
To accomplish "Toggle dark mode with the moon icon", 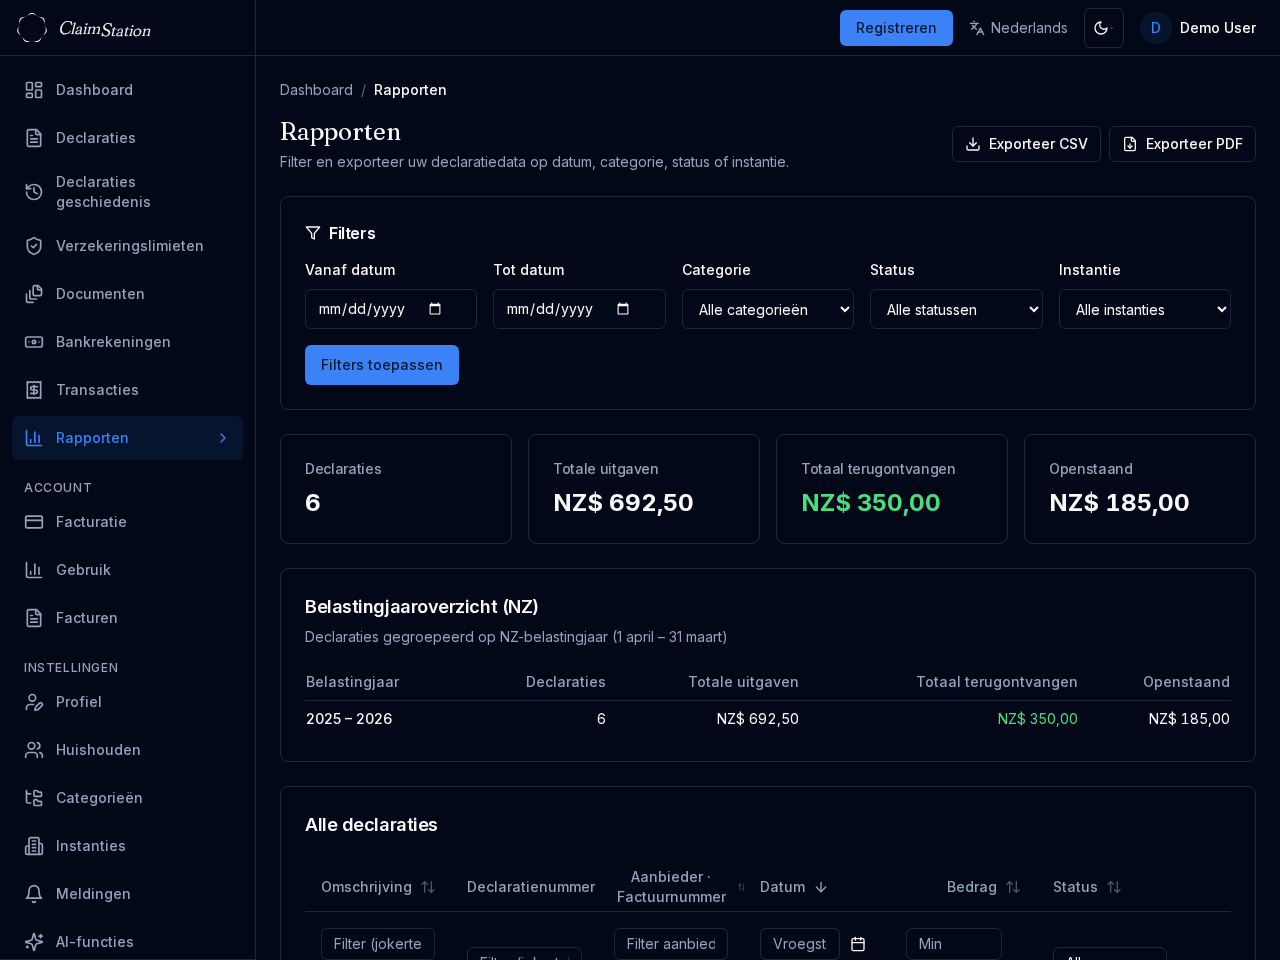I will click(1103, 28).
